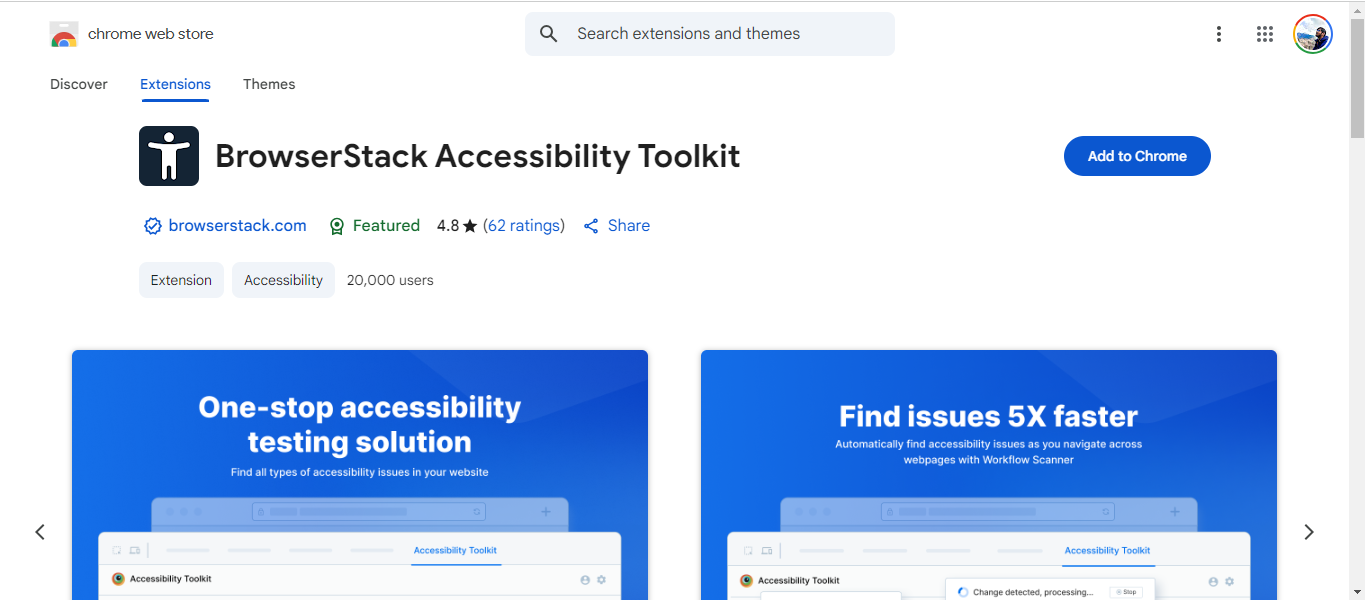Show previous screenshot with left arrow
Screen dimensions: 1365x600
(40, 532)
